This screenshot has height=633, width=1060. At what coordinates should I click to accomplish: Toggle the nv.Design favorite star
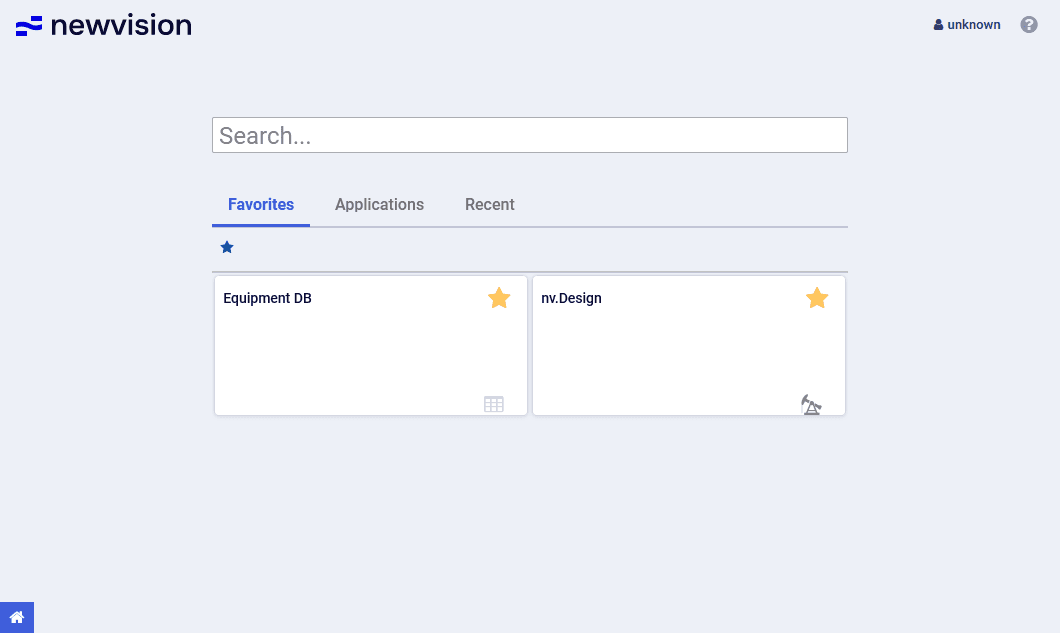(817, 298)
